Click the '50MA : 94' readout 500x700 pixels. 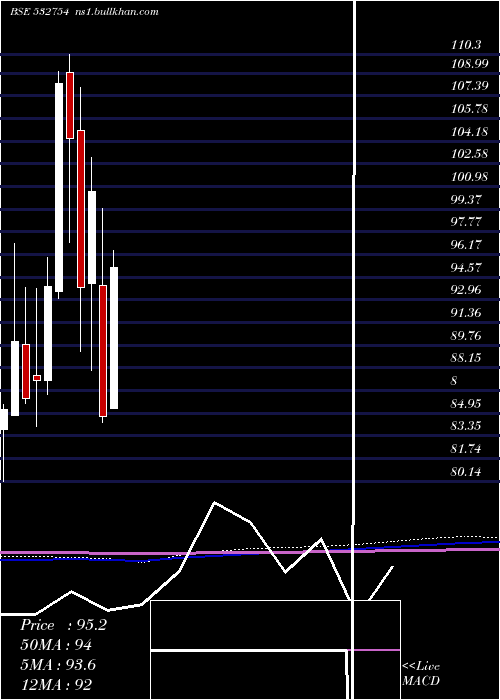tap(56, 645)
